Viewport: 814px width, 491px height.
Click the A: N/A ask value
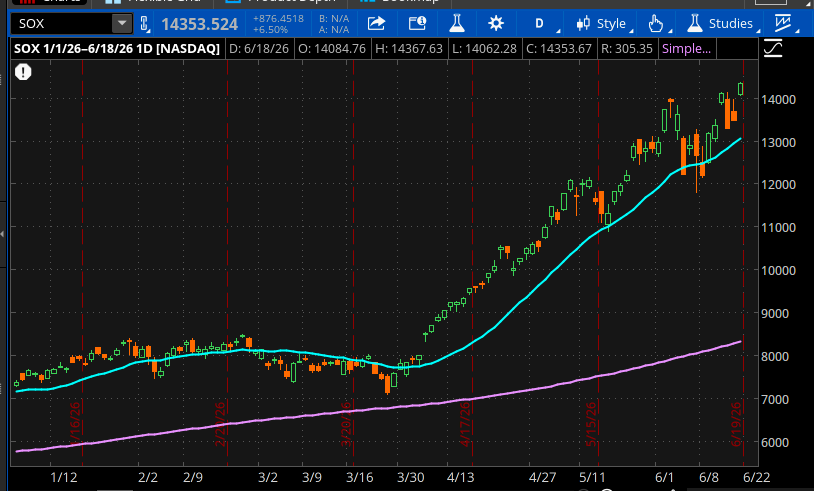tap(334, 30)
